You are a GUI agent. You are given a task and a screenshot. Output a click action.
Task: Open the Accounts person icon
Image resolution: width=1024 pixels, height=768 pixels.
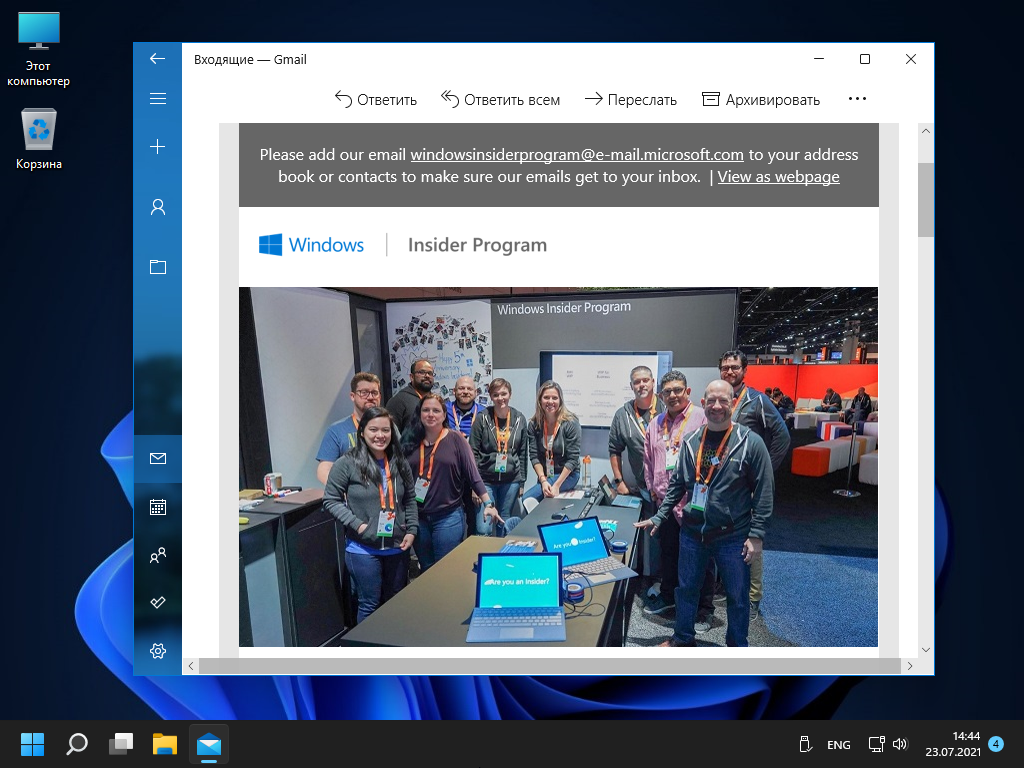point(157,207)
